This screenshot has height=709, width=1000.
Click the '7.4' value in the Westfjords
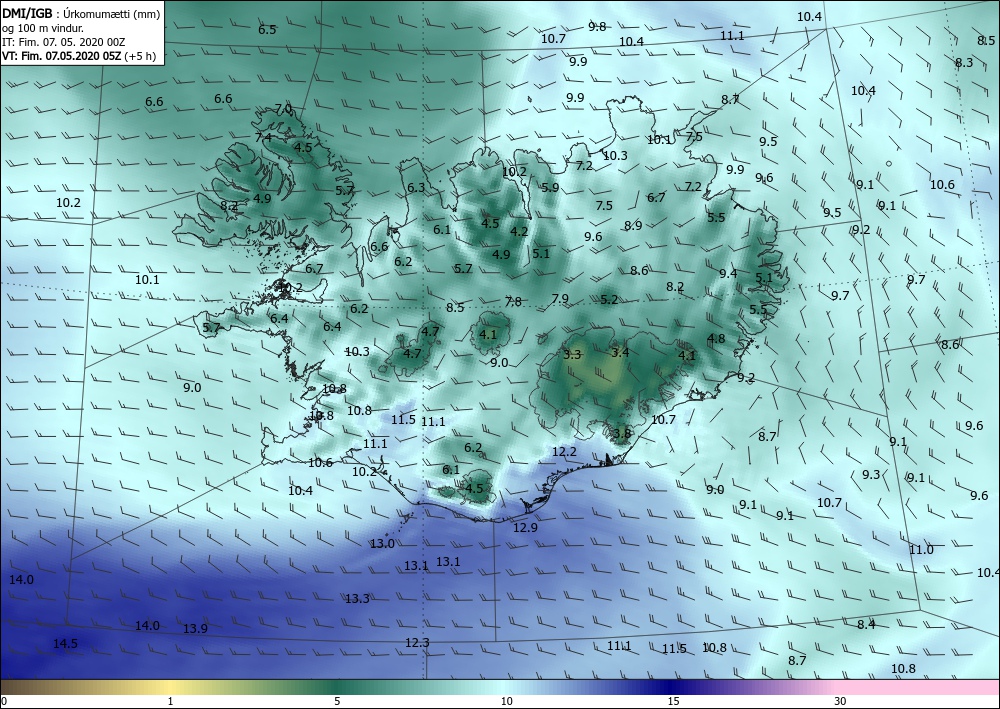263,137
